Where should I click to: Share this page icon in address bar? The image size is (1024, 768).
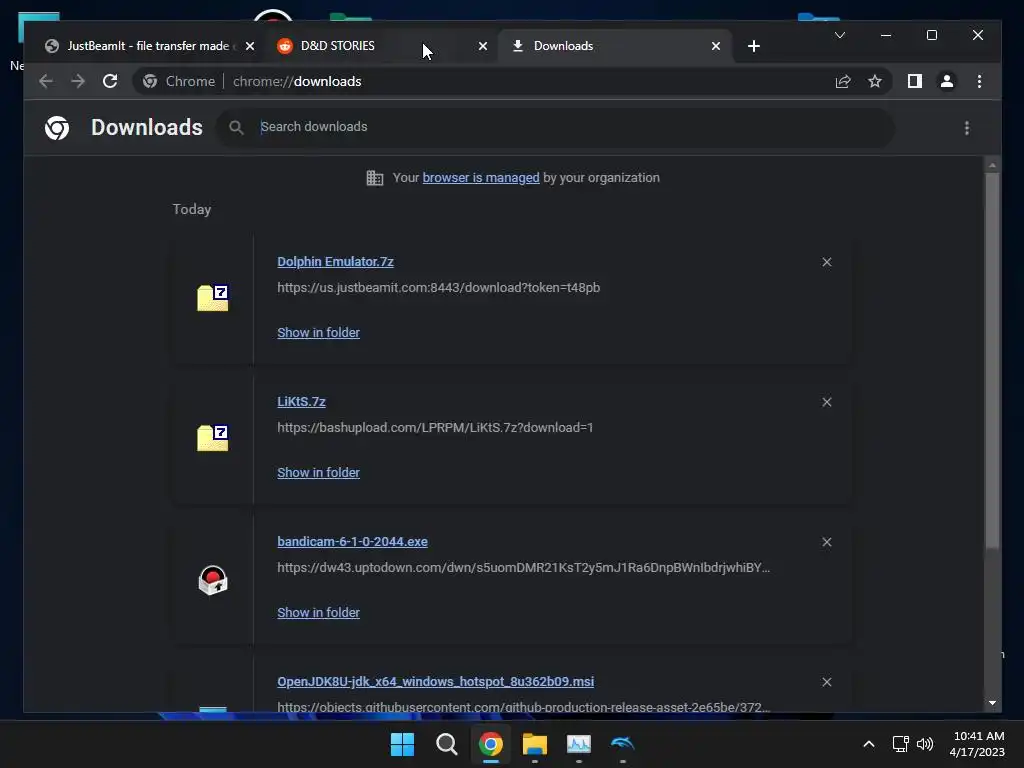(x=842, y=81)
